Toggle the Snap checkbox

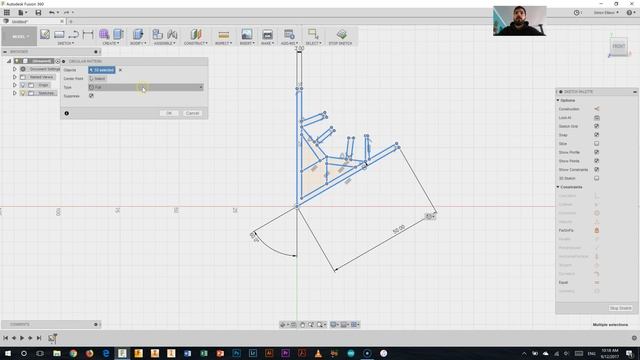point(596,135)
